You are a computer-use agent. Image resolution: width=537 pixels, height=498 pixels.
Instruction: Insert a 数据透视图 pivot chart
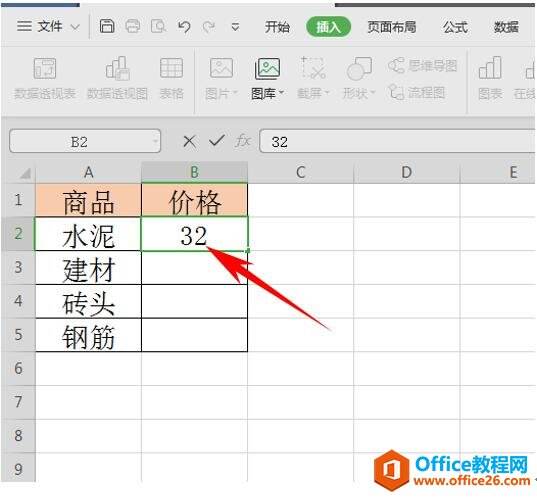point(117,79)
